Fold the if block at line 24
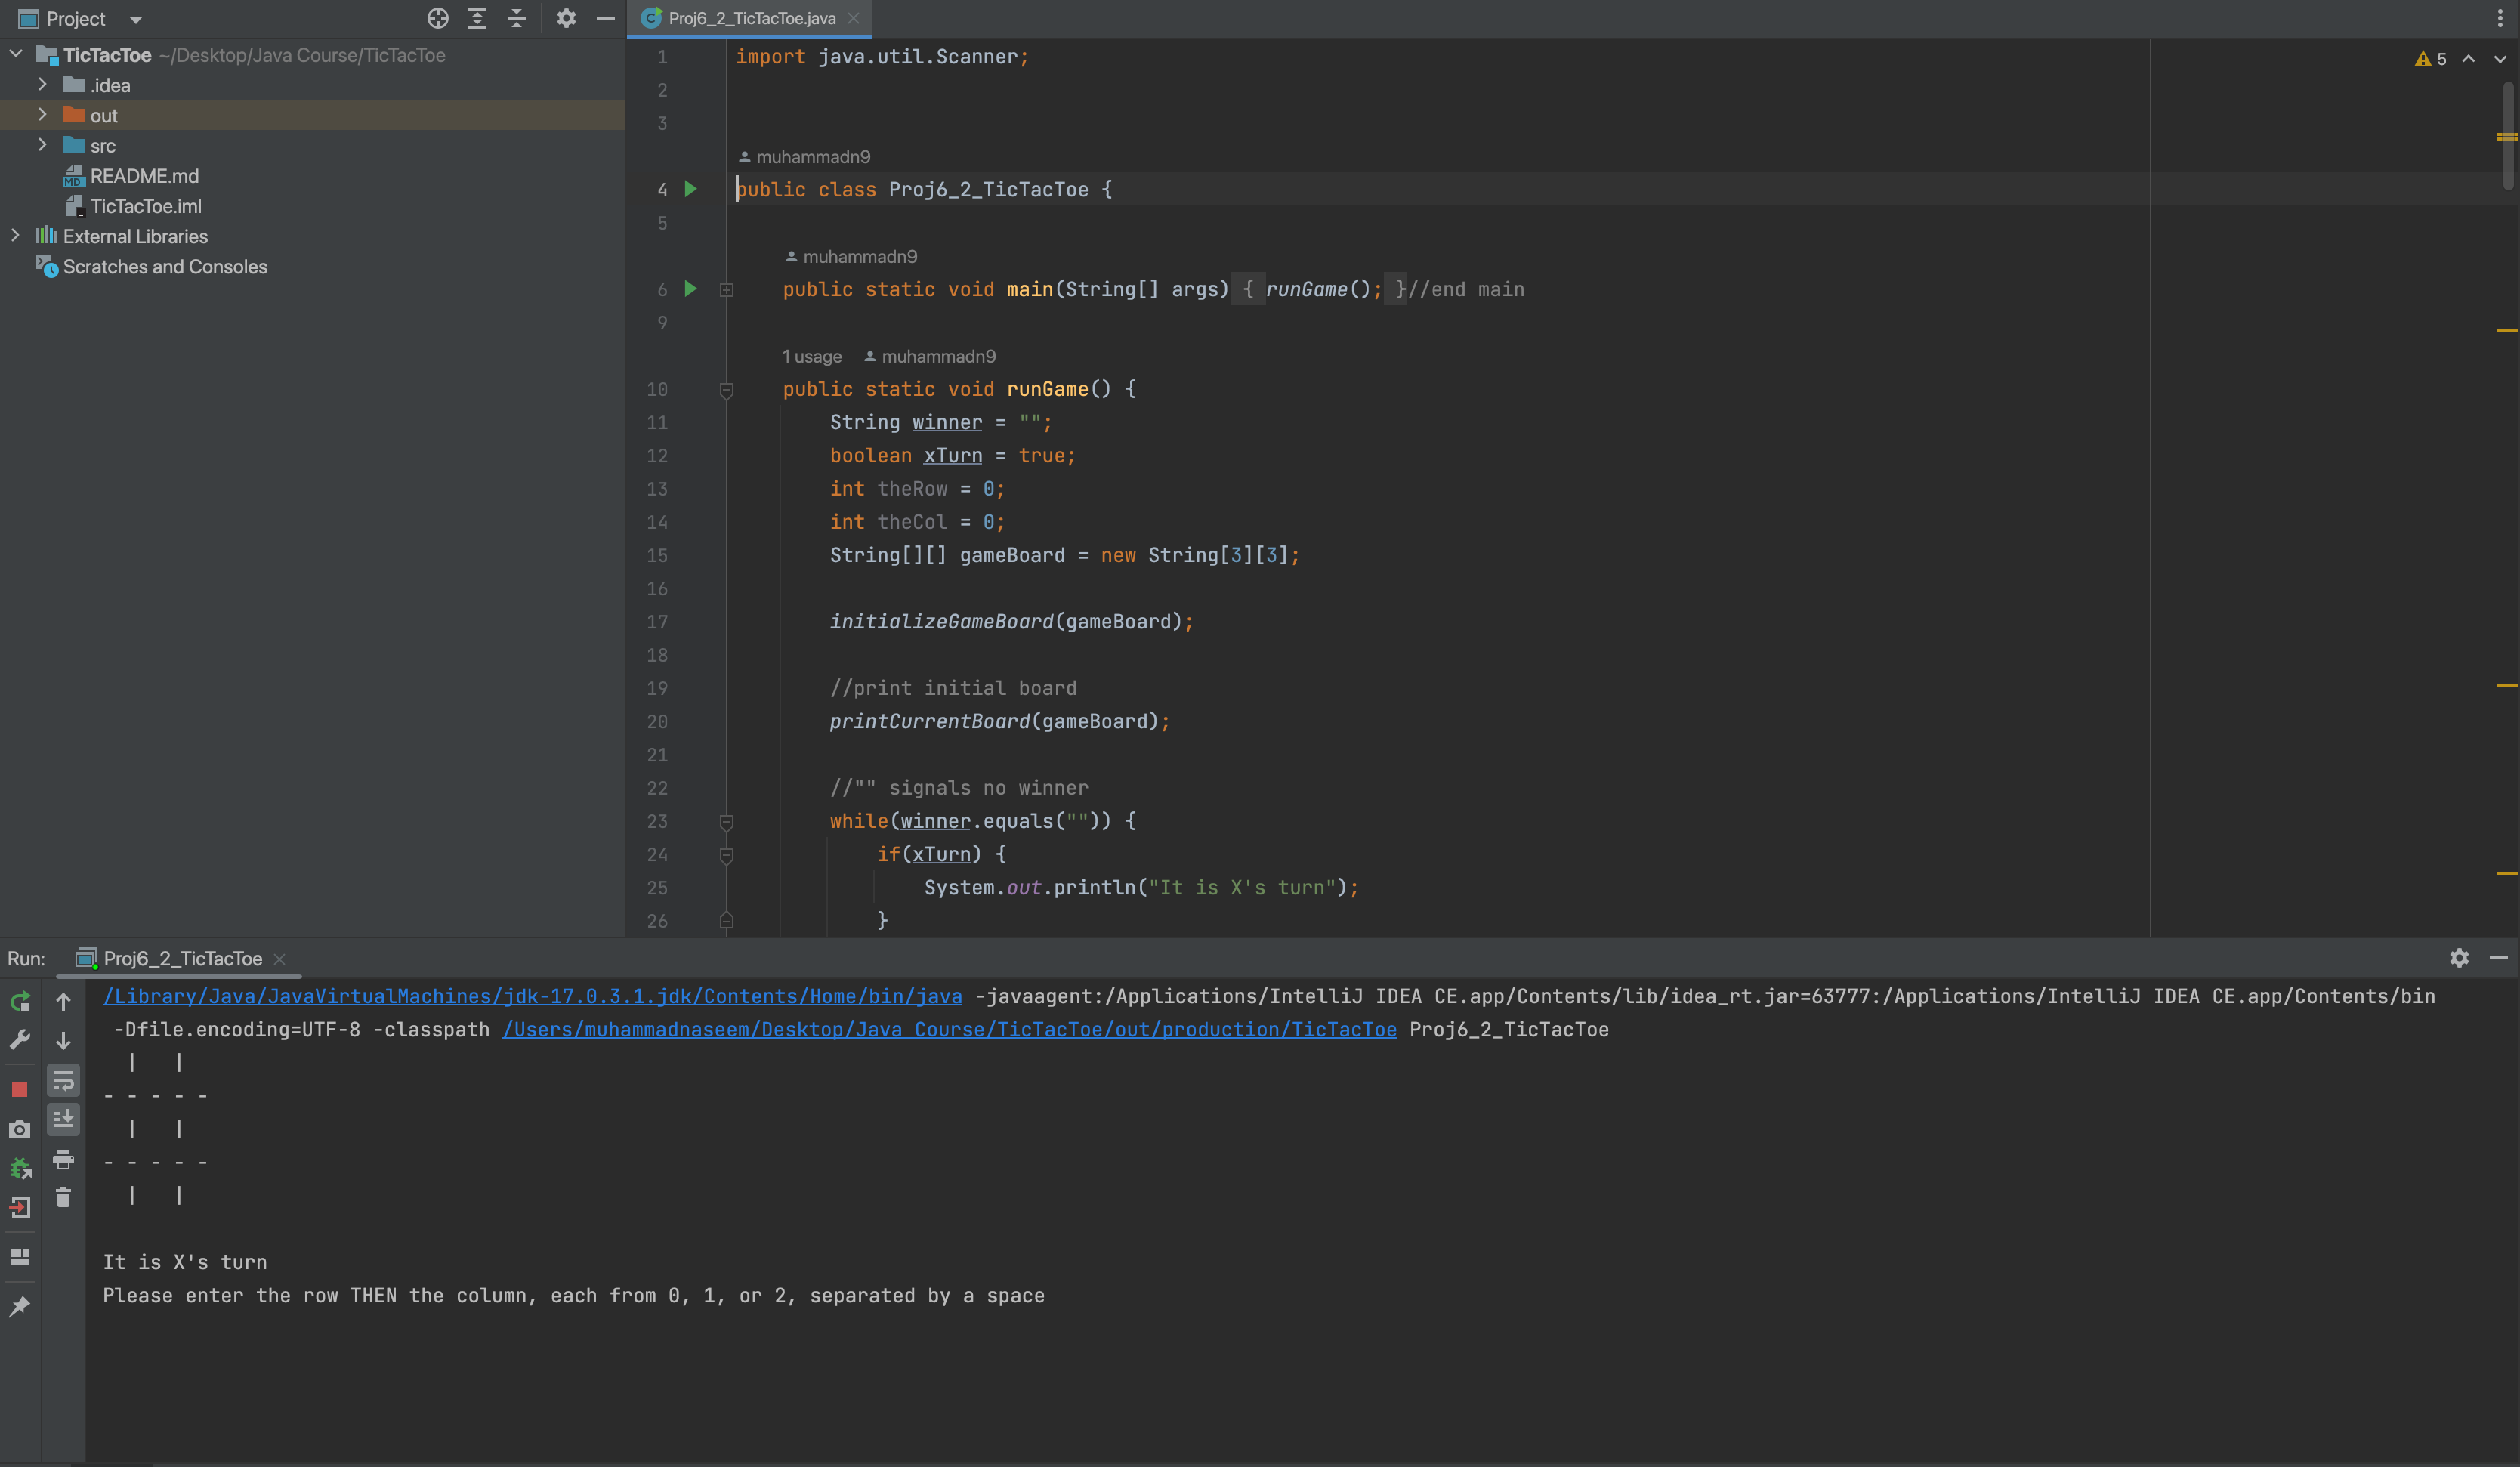This screenshot has height=1467, width=2520. (x=727, y=854)
